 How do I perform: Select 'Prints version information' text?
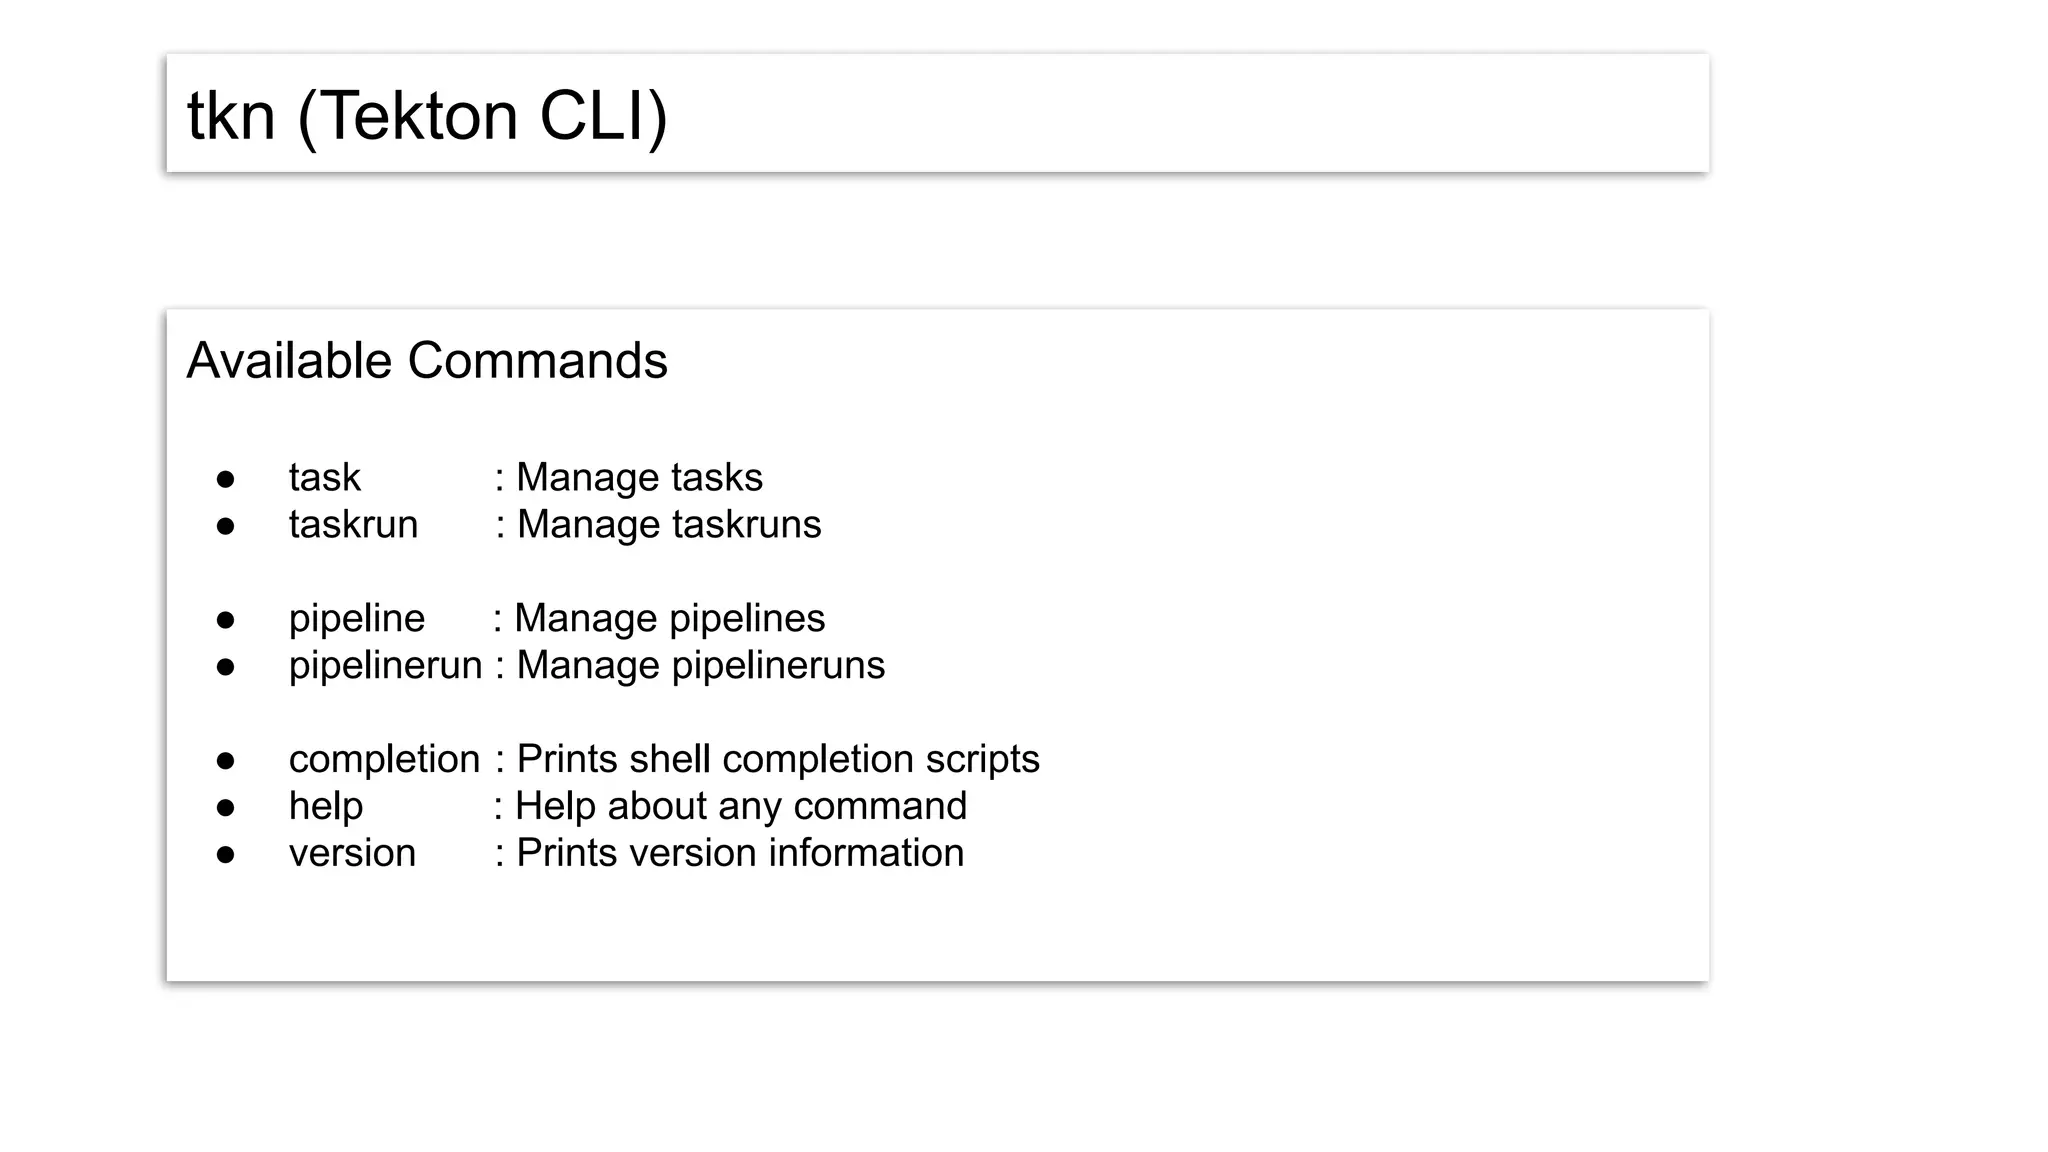click(739, 854)
